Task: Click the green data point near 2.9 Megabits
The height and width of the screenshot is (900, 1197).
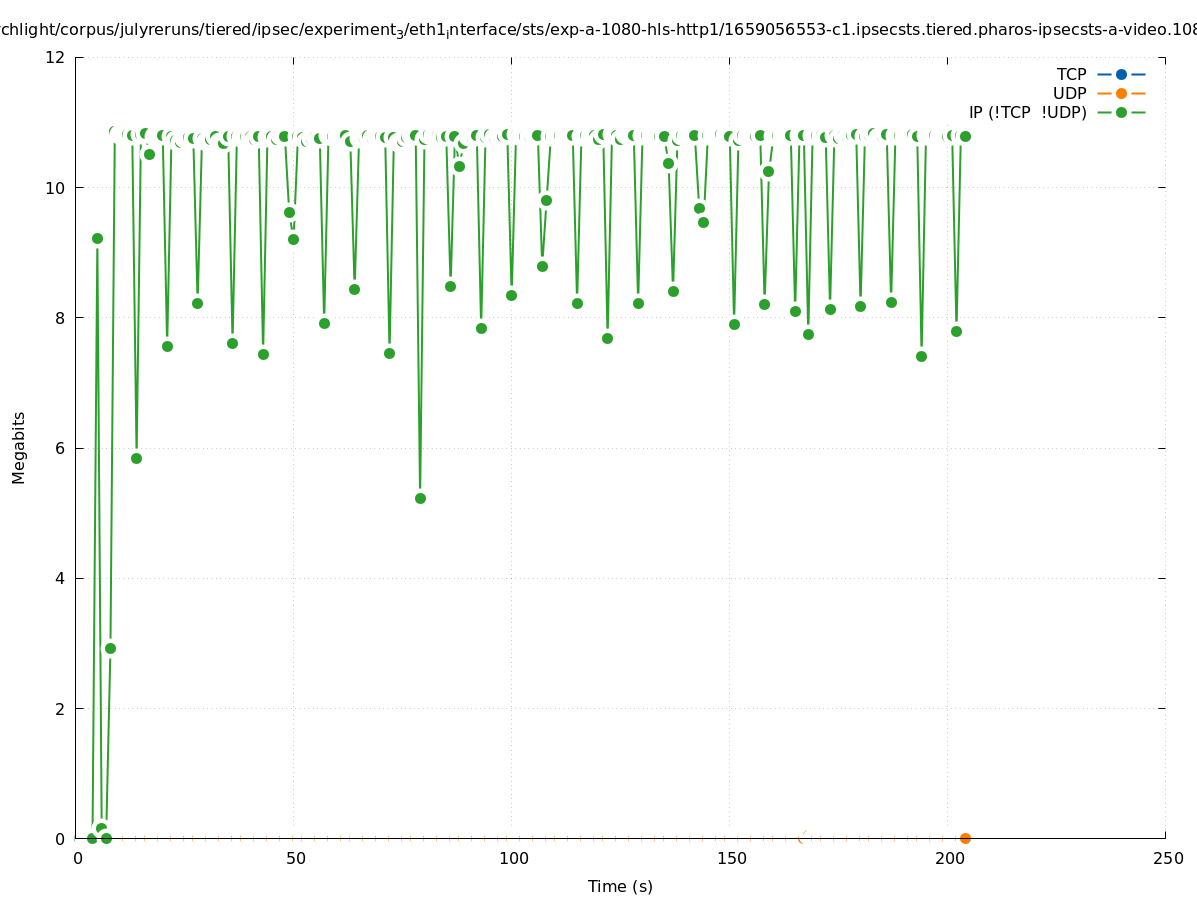Action: (x=110, y=648)
